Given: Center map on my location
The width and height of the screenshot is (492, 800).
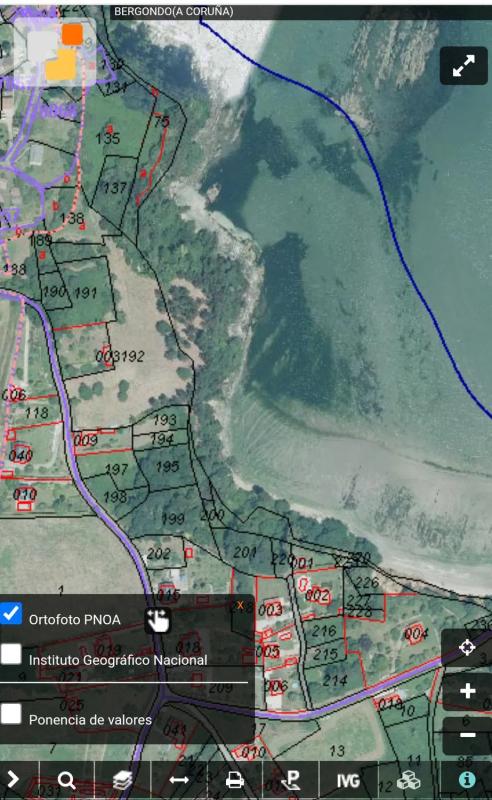Looking at the screenshot, I should (467, 647).
